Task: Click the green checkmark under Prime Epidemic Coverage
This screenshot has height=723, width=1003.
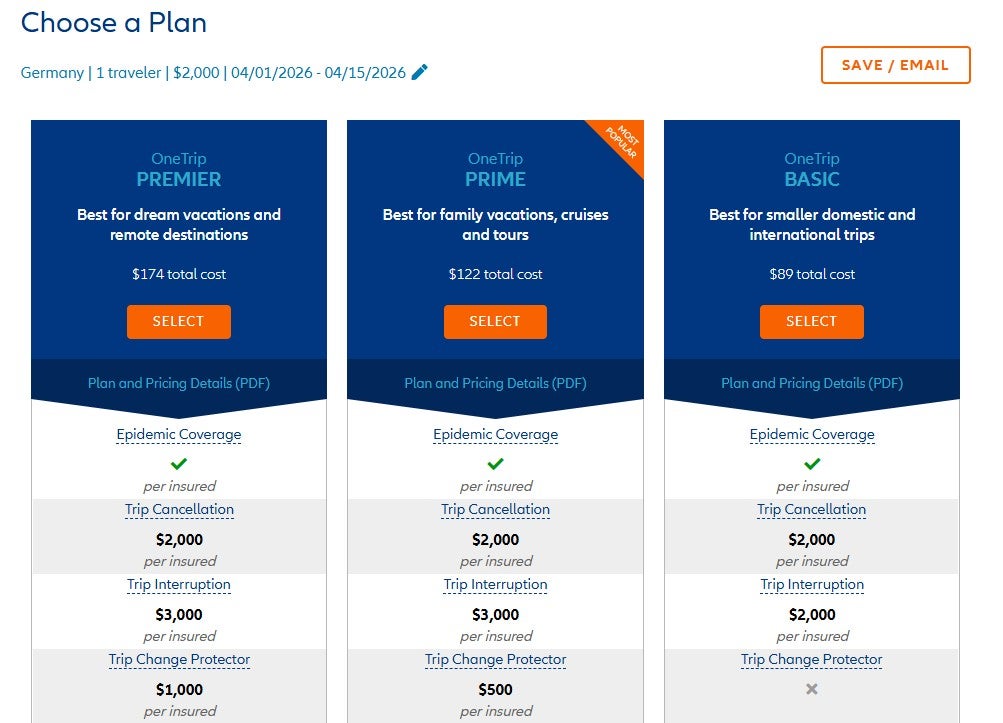Action: (x=495, y=463)
